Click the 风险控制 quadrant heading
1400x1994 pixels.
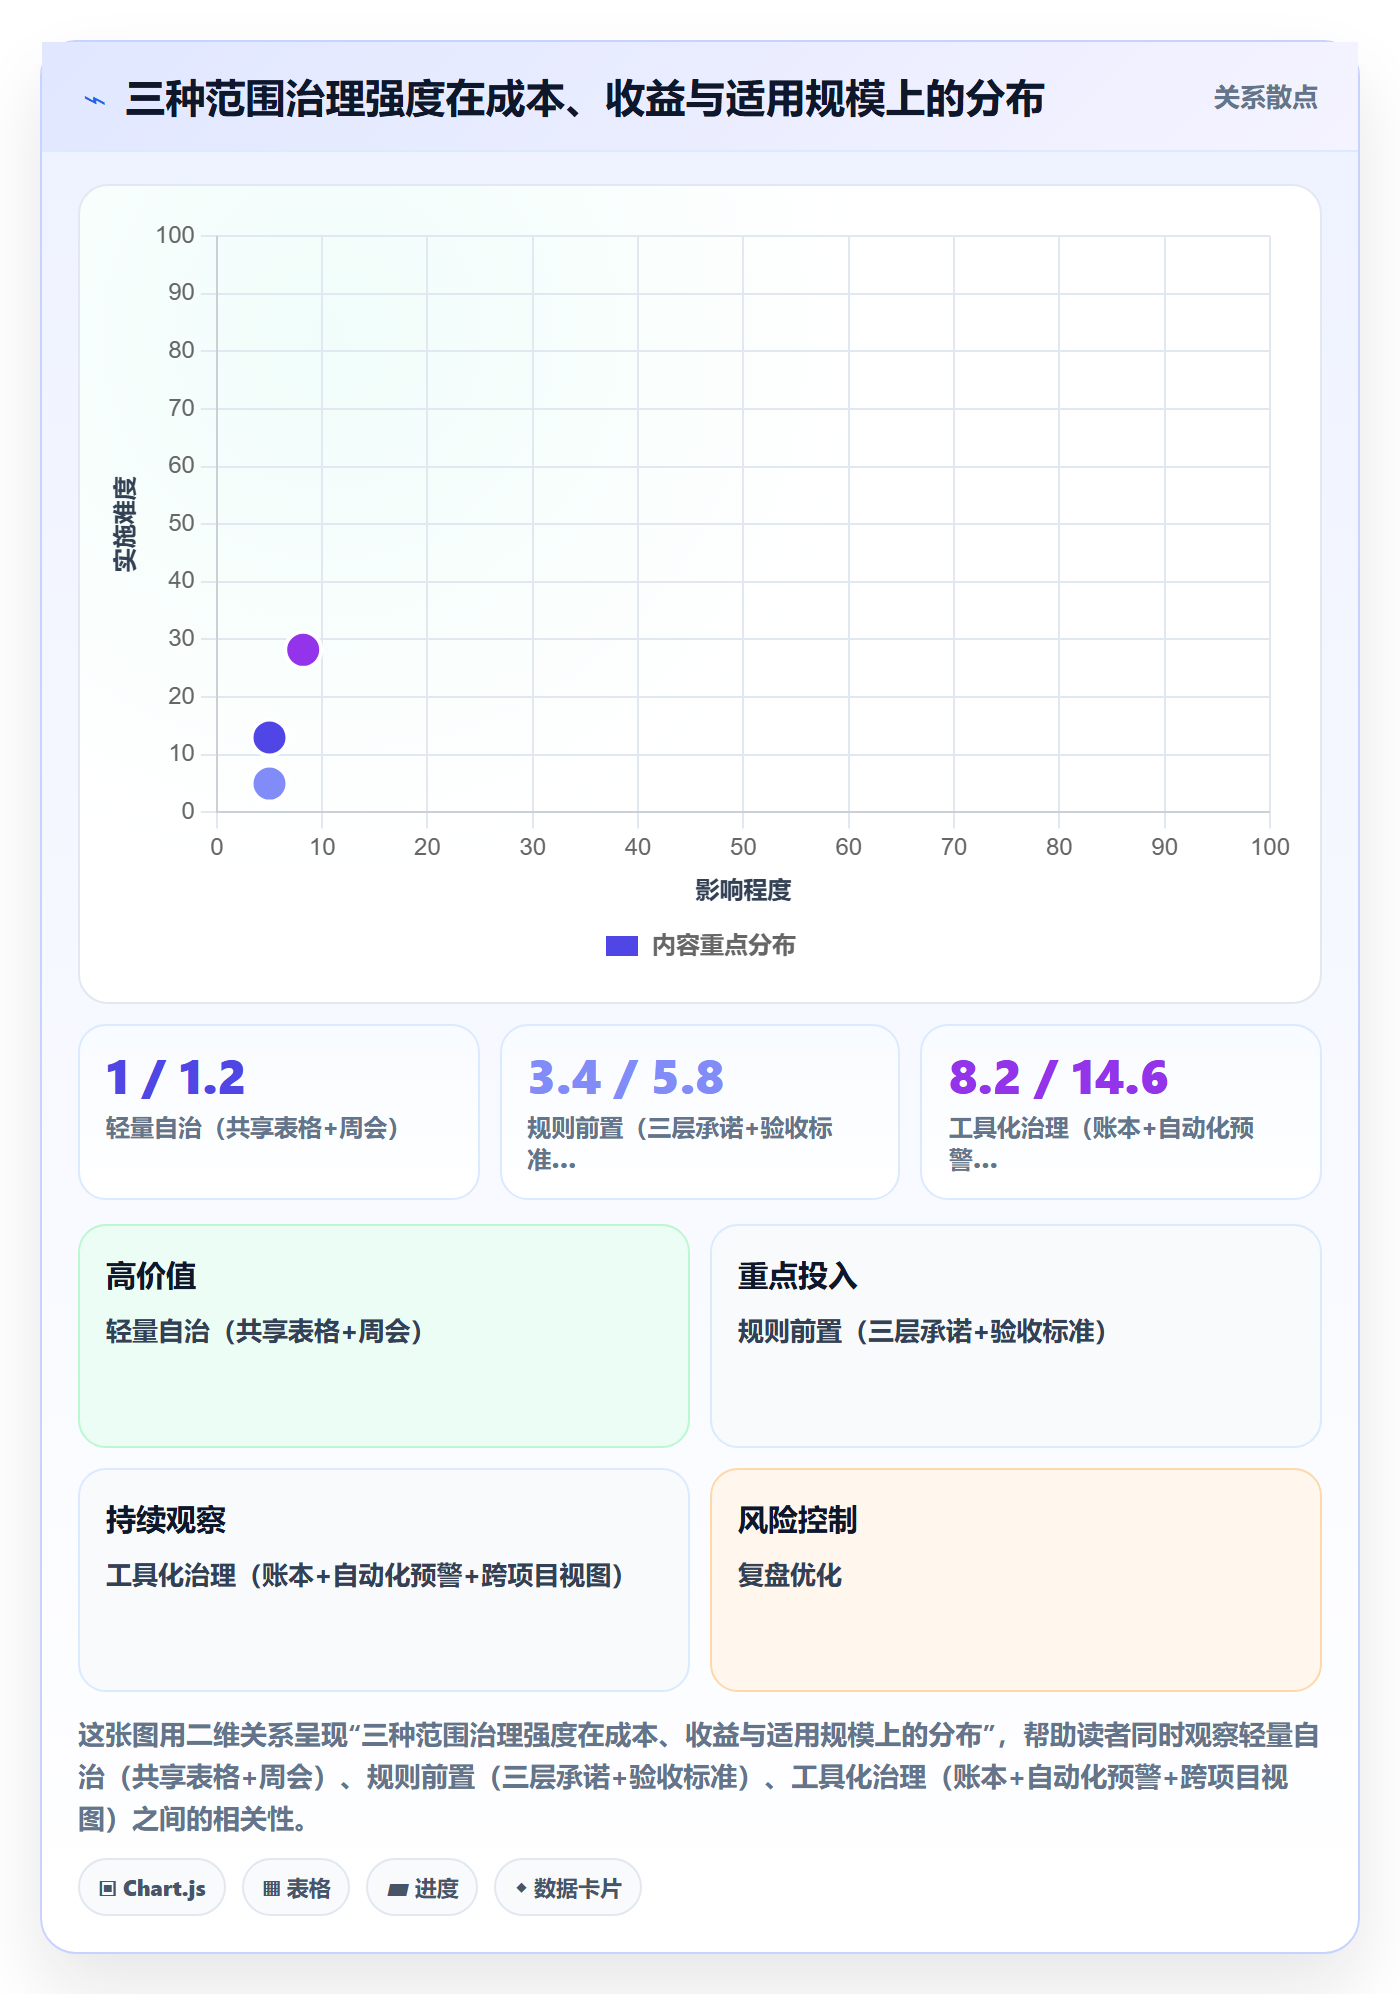797,1520
